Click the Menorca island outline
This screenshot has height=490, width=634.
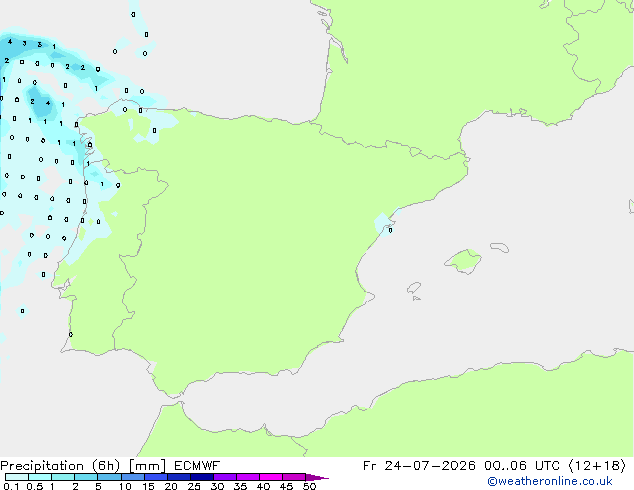(x=499, y=247)
